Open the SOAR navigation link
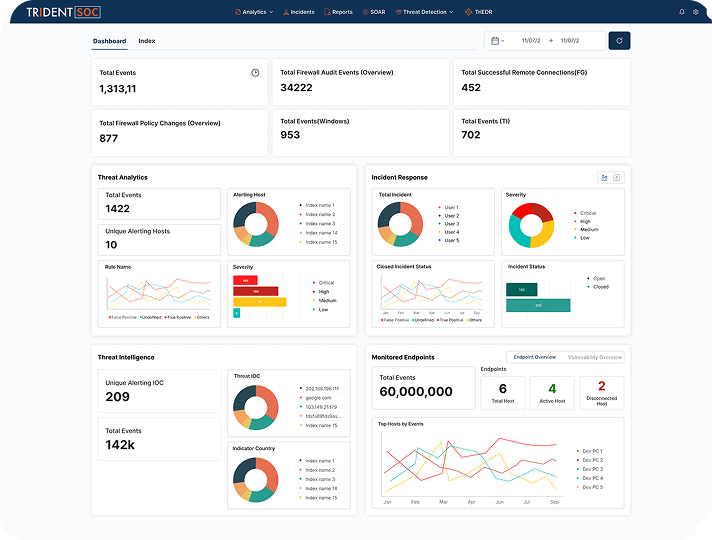712x540 pixels. [375, 12]
